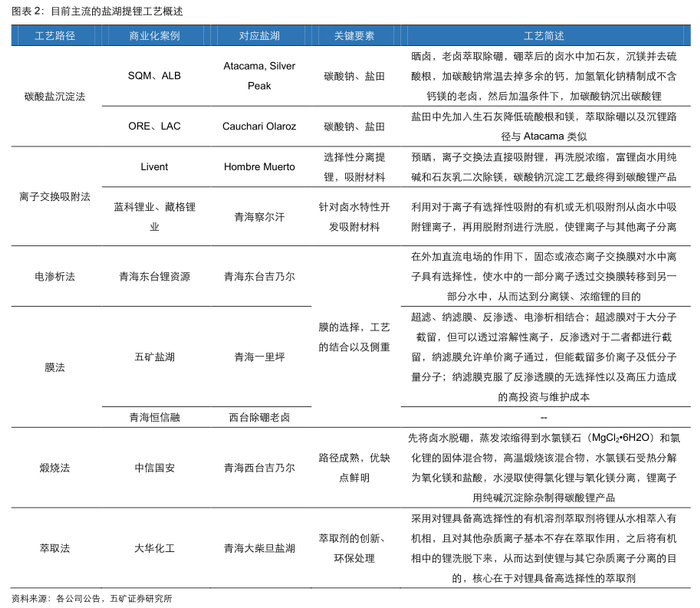Image resolution: width=700 pixels, height=608 pixels.
Task: Click the description starting '在外加直流电场的作用下'
Action: (x=544, y=277)
